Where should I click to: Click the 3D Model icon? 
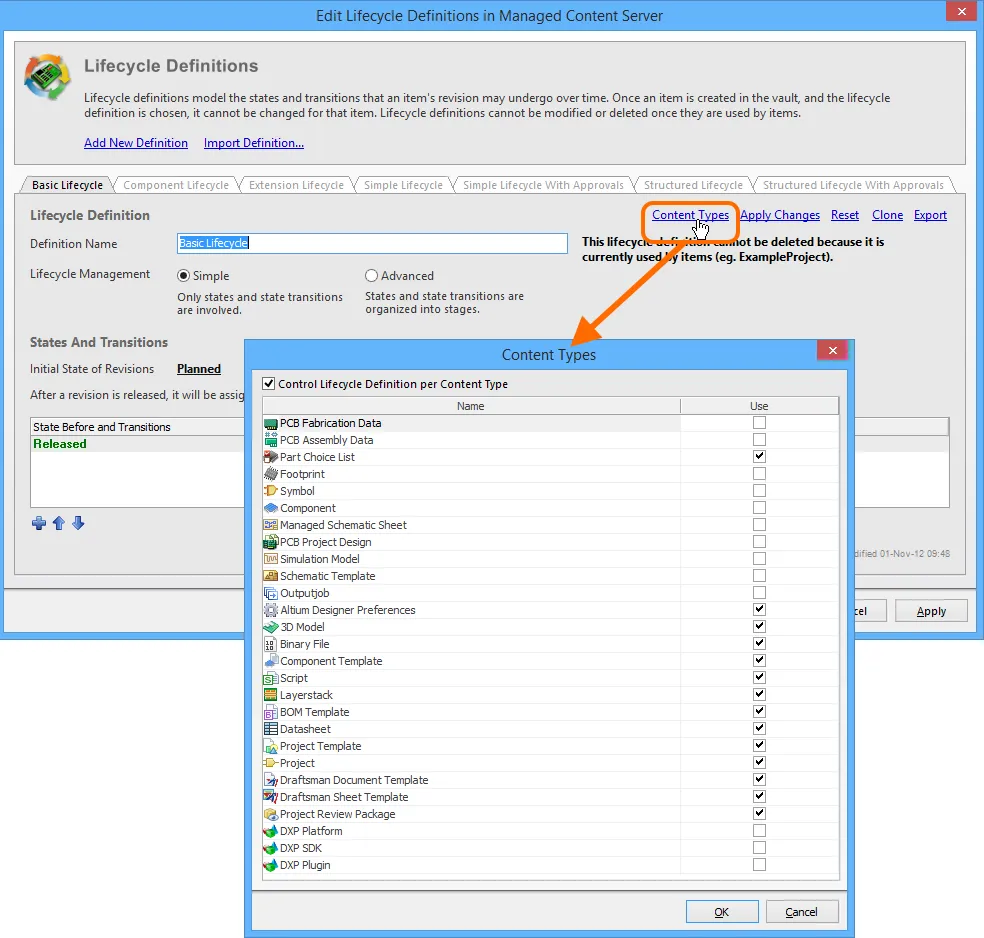270,627
